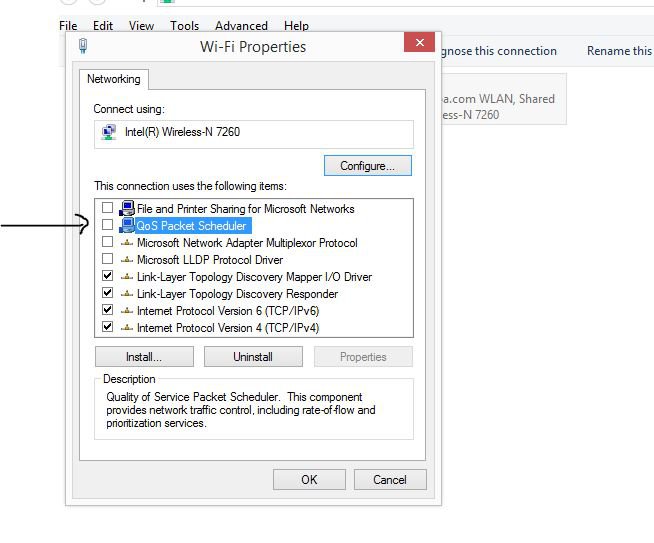Viewport: 654px width, 543px height.
Task: Select File and Printer Sharing for Microsoft Networks
Action: coord(246,209)
